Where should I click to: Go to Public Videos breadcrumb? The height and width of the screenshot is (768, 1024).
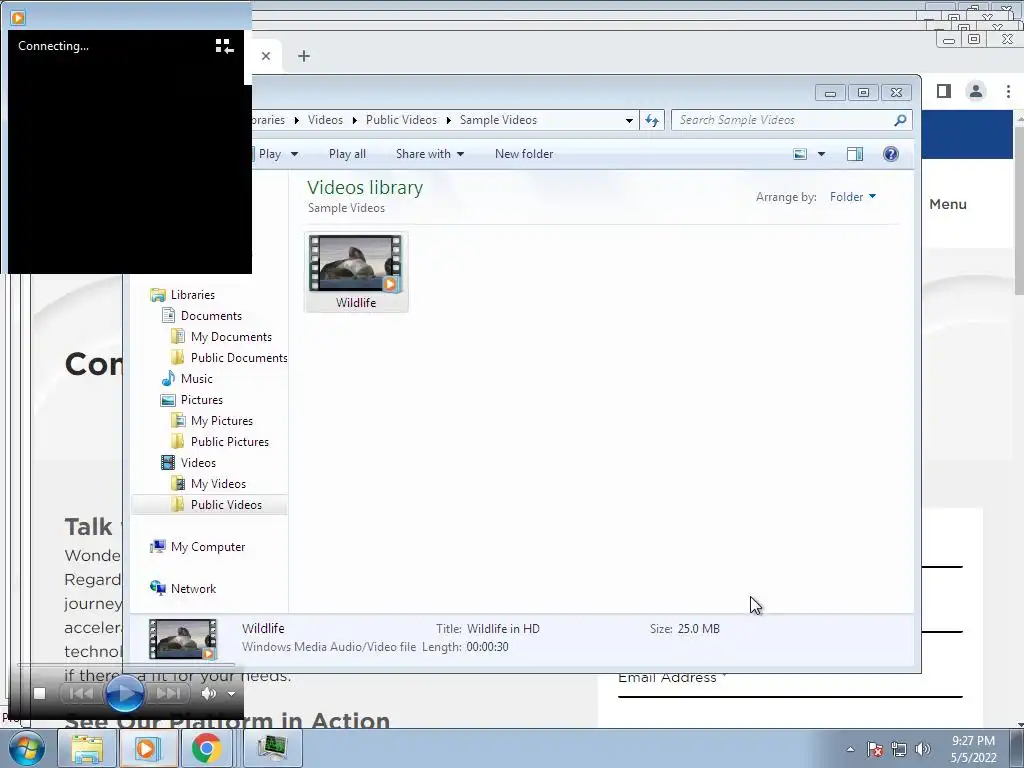click(401, 120)
